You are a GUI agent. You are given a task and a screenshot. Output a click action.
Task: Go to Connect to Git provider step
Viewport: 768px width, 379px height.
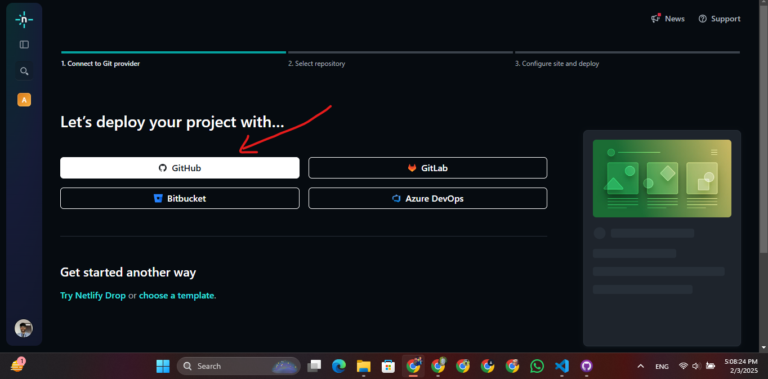[x=100, y=64]
